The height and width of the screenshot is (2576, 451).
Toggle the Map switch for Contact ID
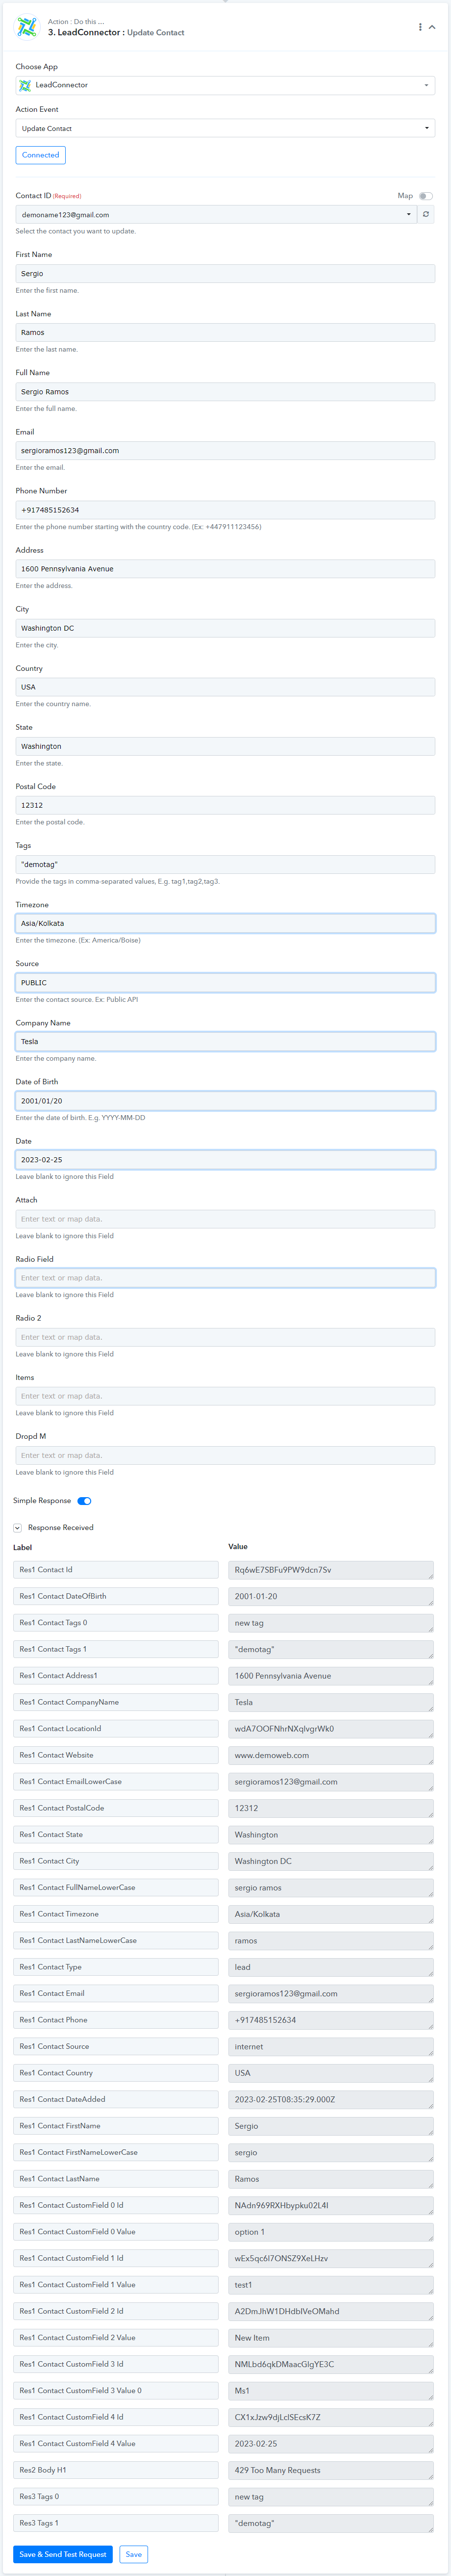tap(426, 196)
